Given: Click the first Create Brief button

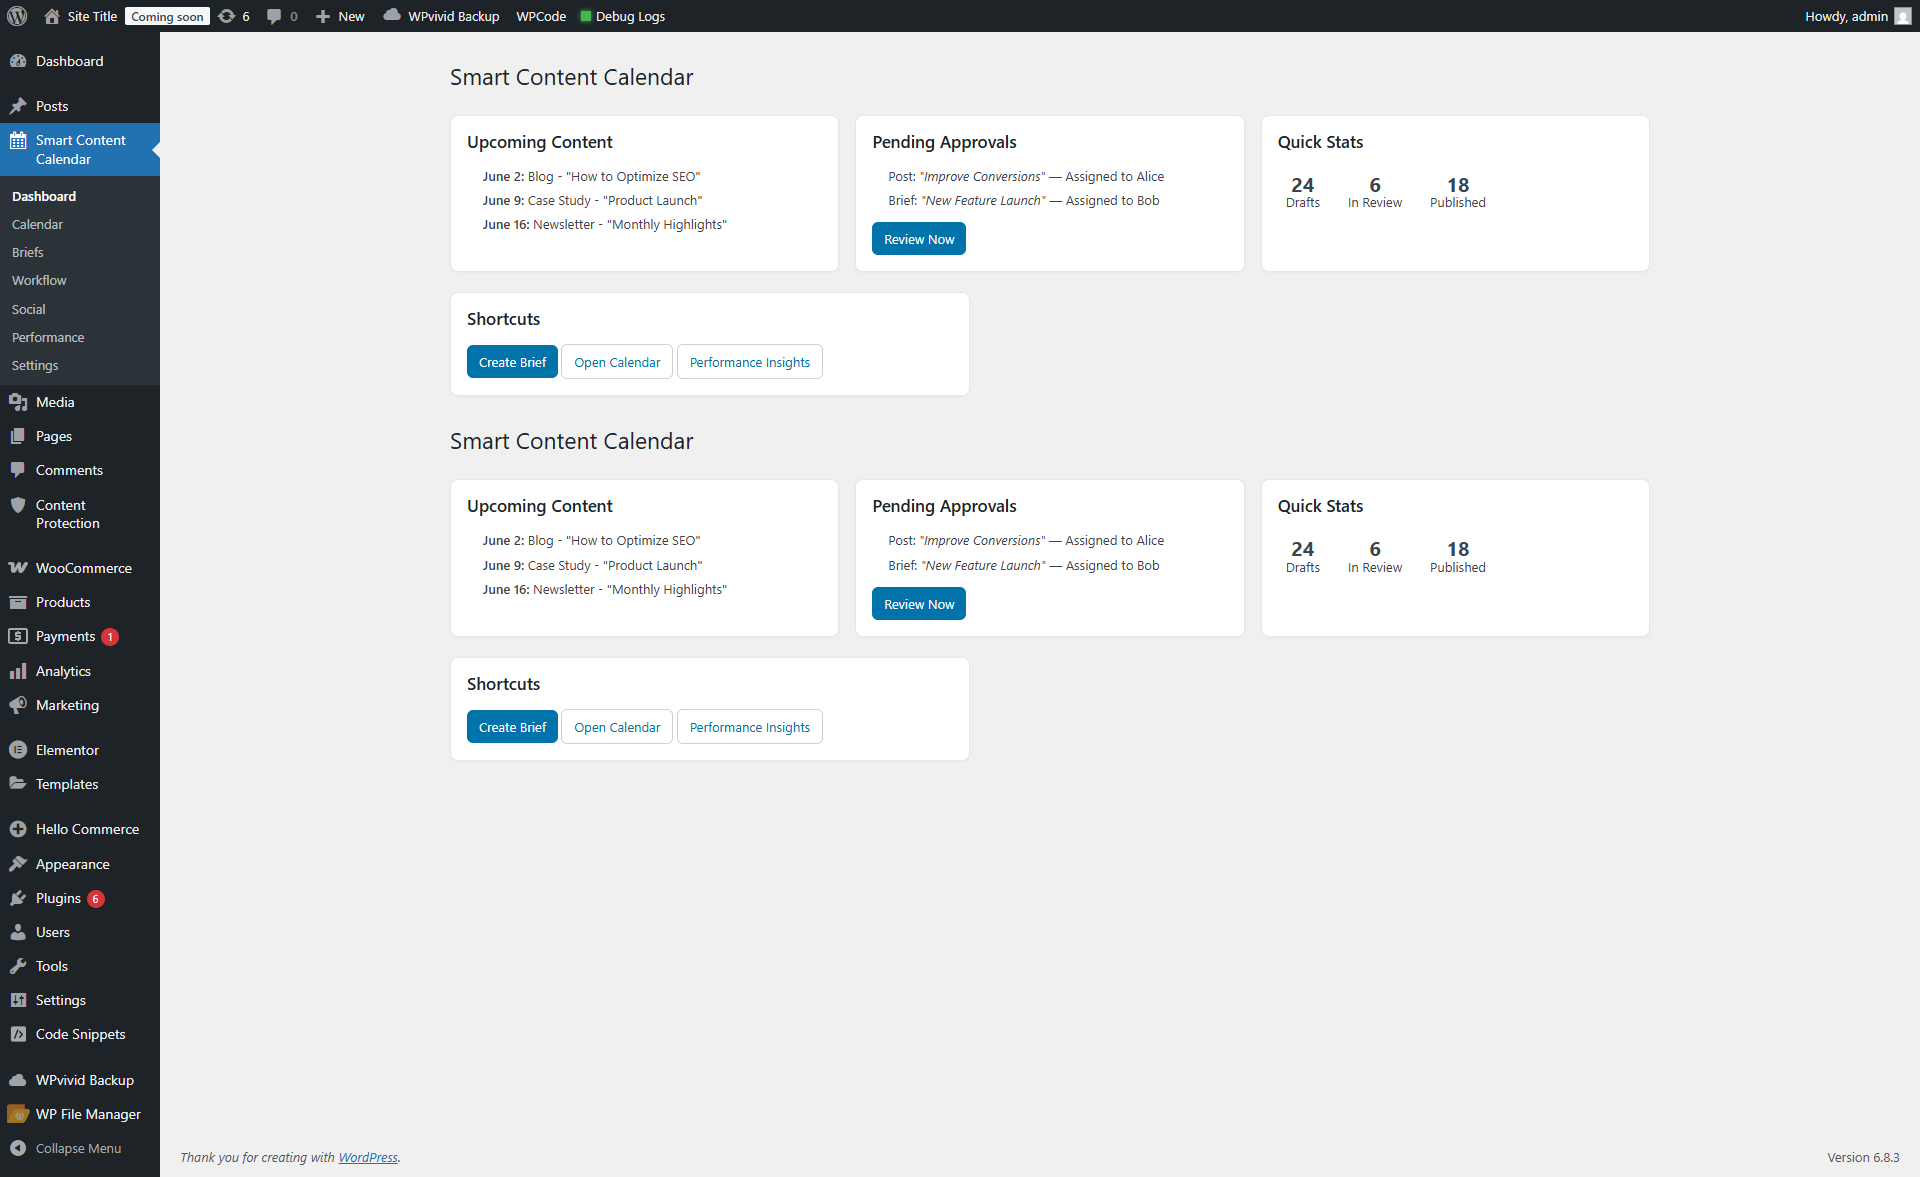Looking at the screenshot, I should [x=512, y=362].
